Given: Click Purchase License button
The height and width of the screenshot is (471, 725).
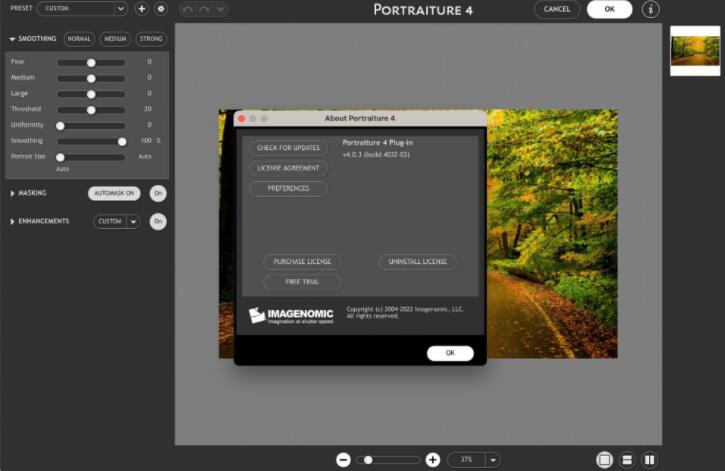Looking at the screenshot, I should pyautogui.click(x=302, y=262).
